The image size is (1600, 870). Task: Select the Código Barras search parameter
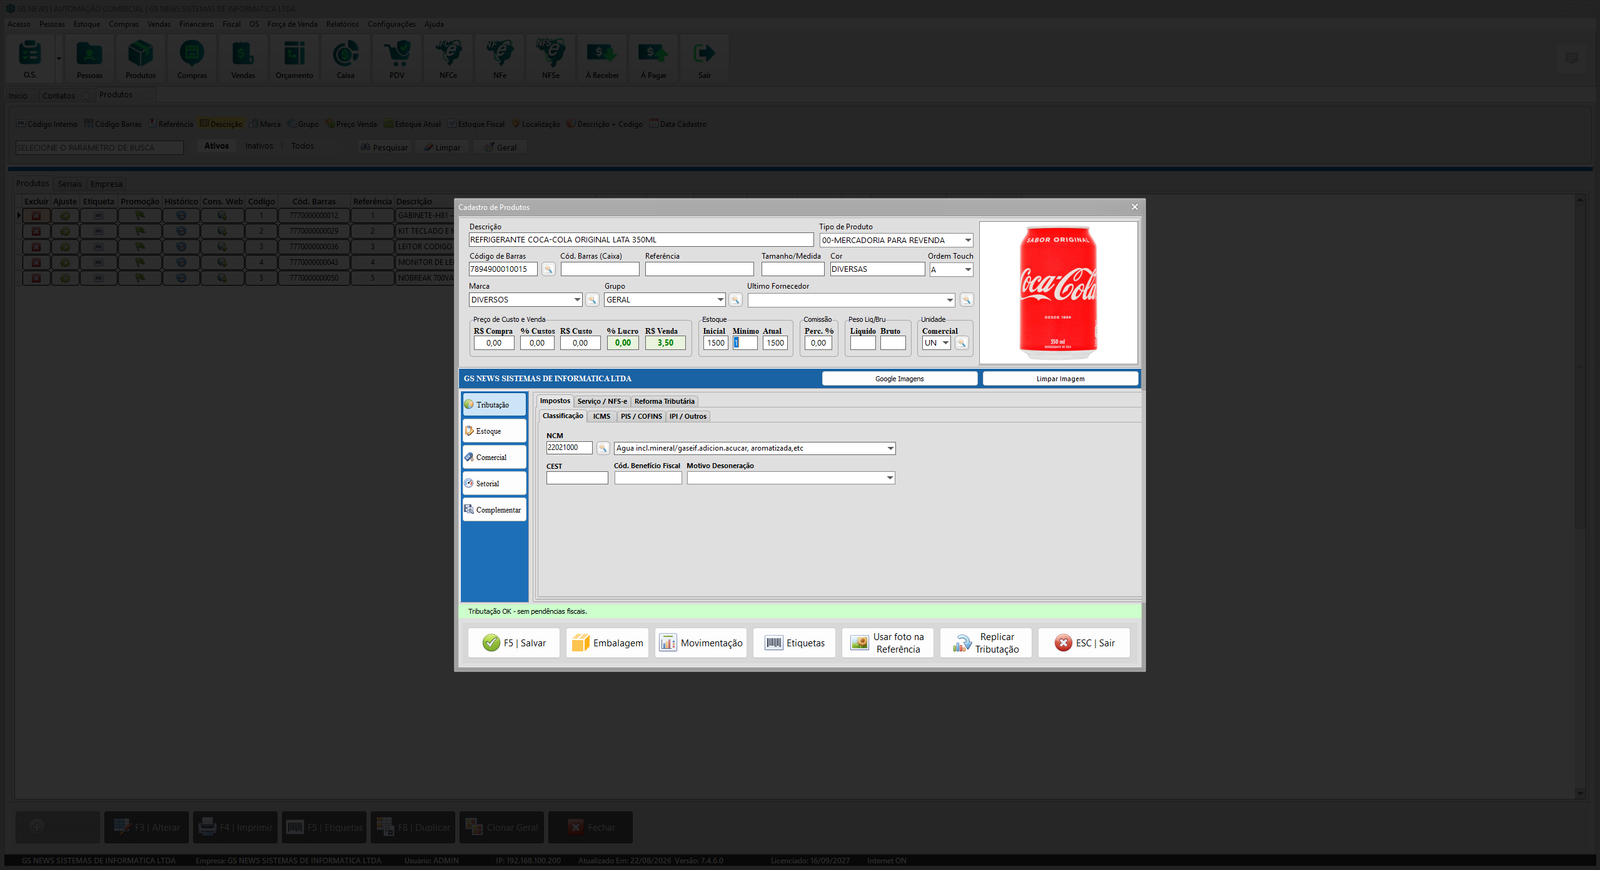click(x=113, y=124)
